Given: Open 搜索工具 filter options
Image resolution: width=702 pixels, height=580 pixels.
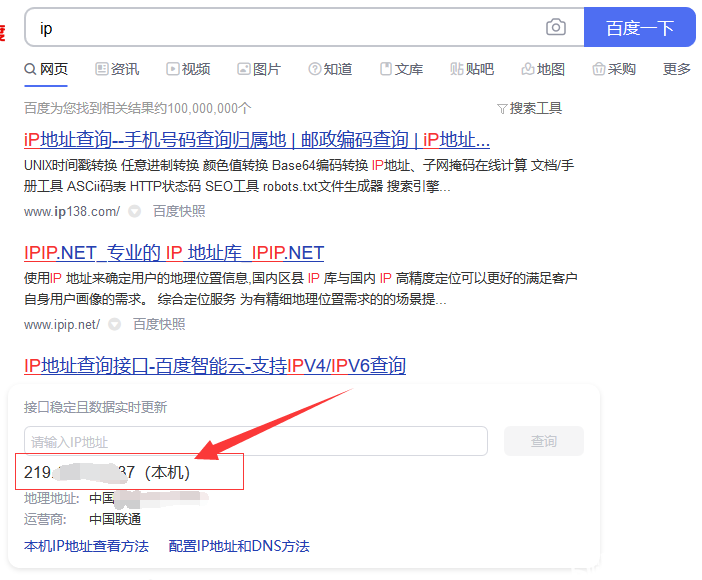Looking at the screenshot, I should [x=530, y=108].
